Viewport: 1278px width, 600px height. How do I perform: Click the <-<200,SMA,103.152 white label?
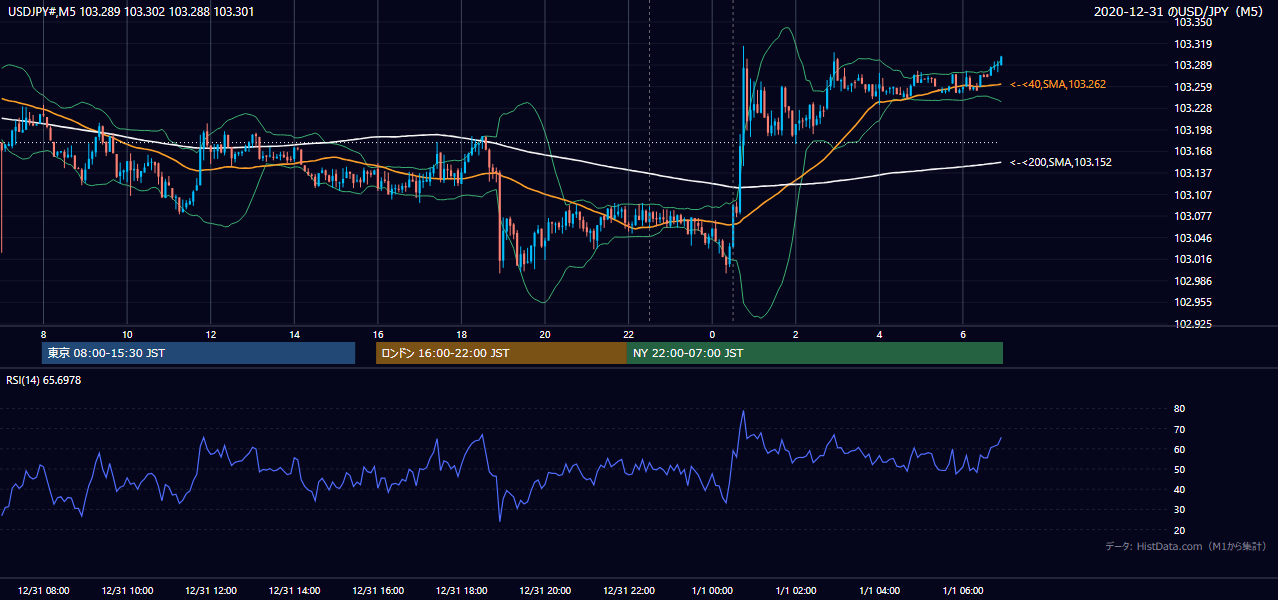[x=1061, y=162]
